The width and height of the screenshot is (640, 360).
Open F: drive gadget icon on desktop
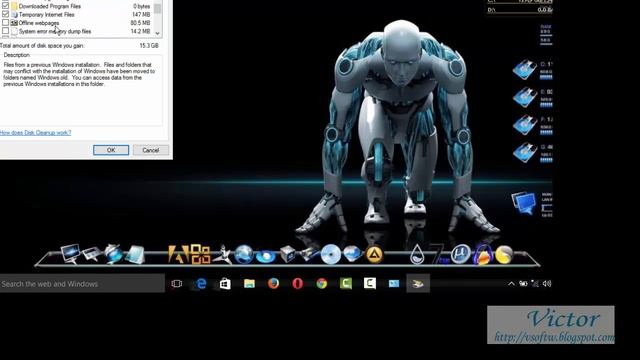(525, 125)
